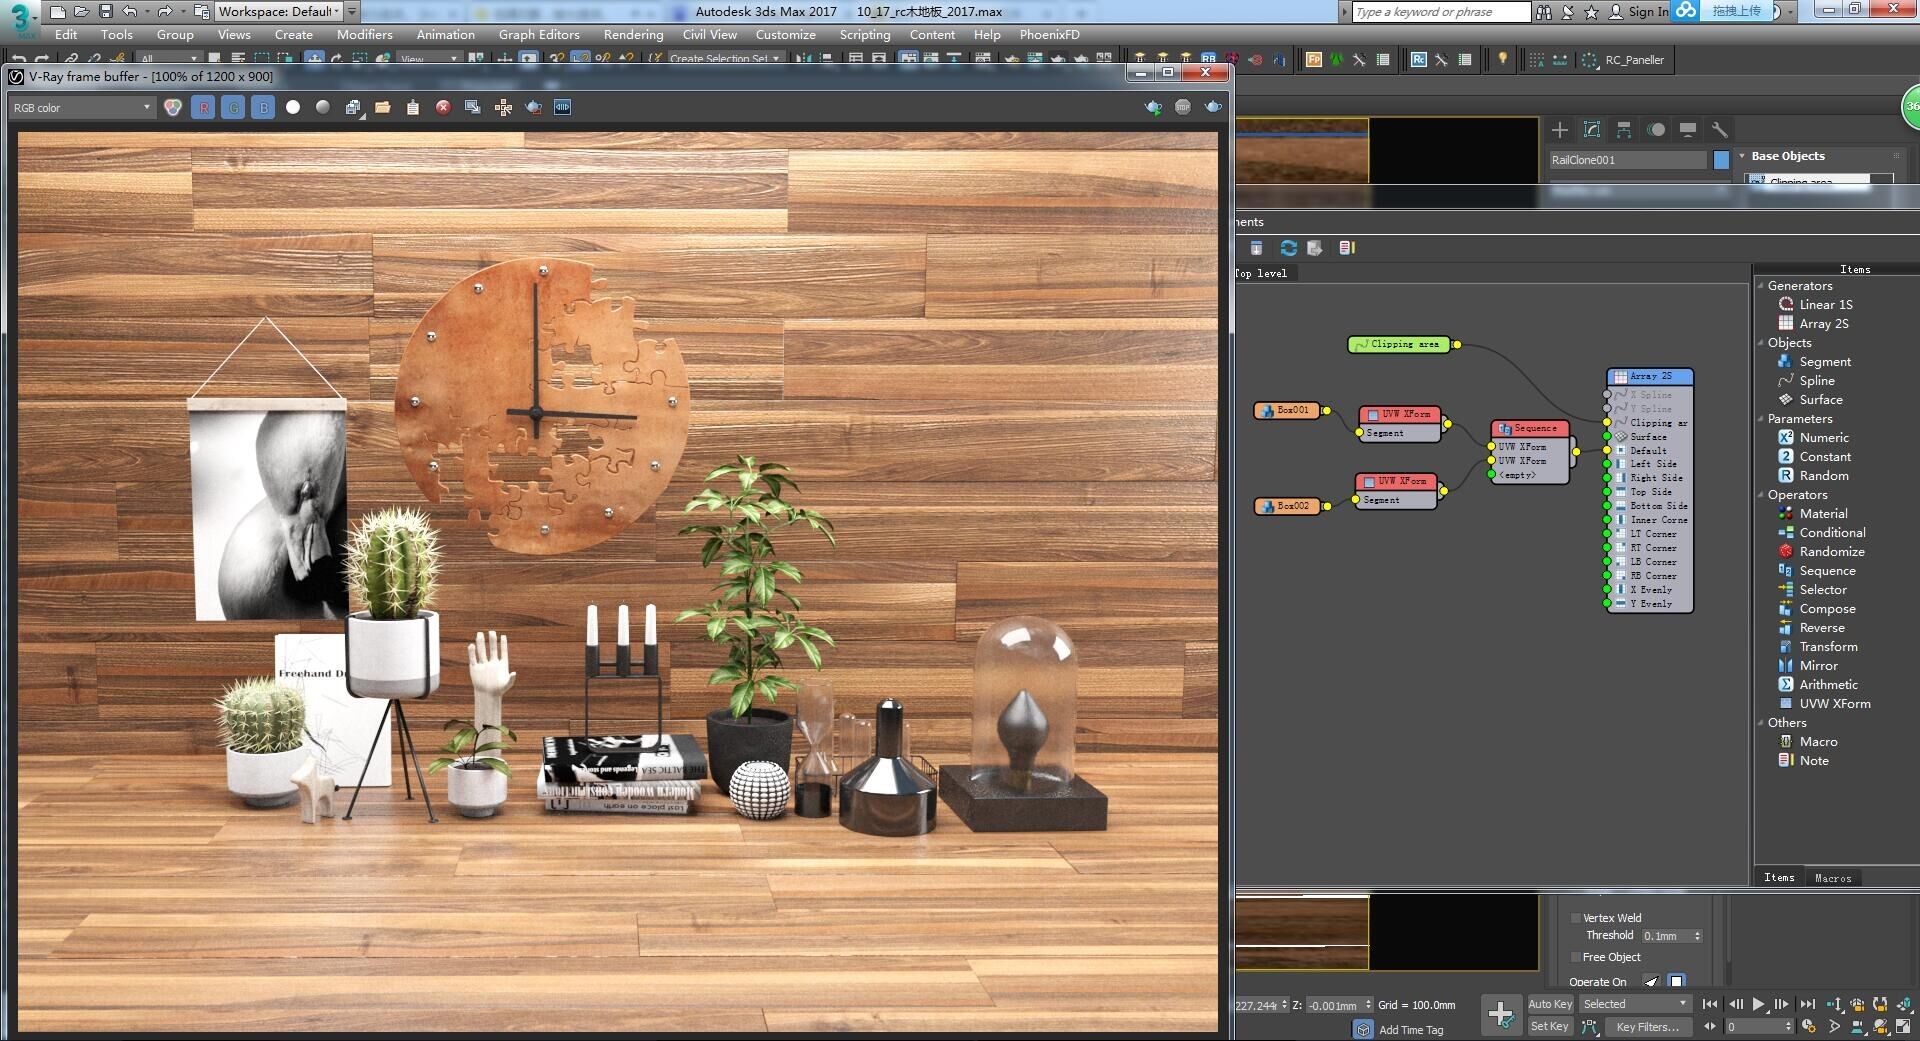Click the Key Filters button
The width and height of the screenshot is (1920, 1041).
1648,1027
